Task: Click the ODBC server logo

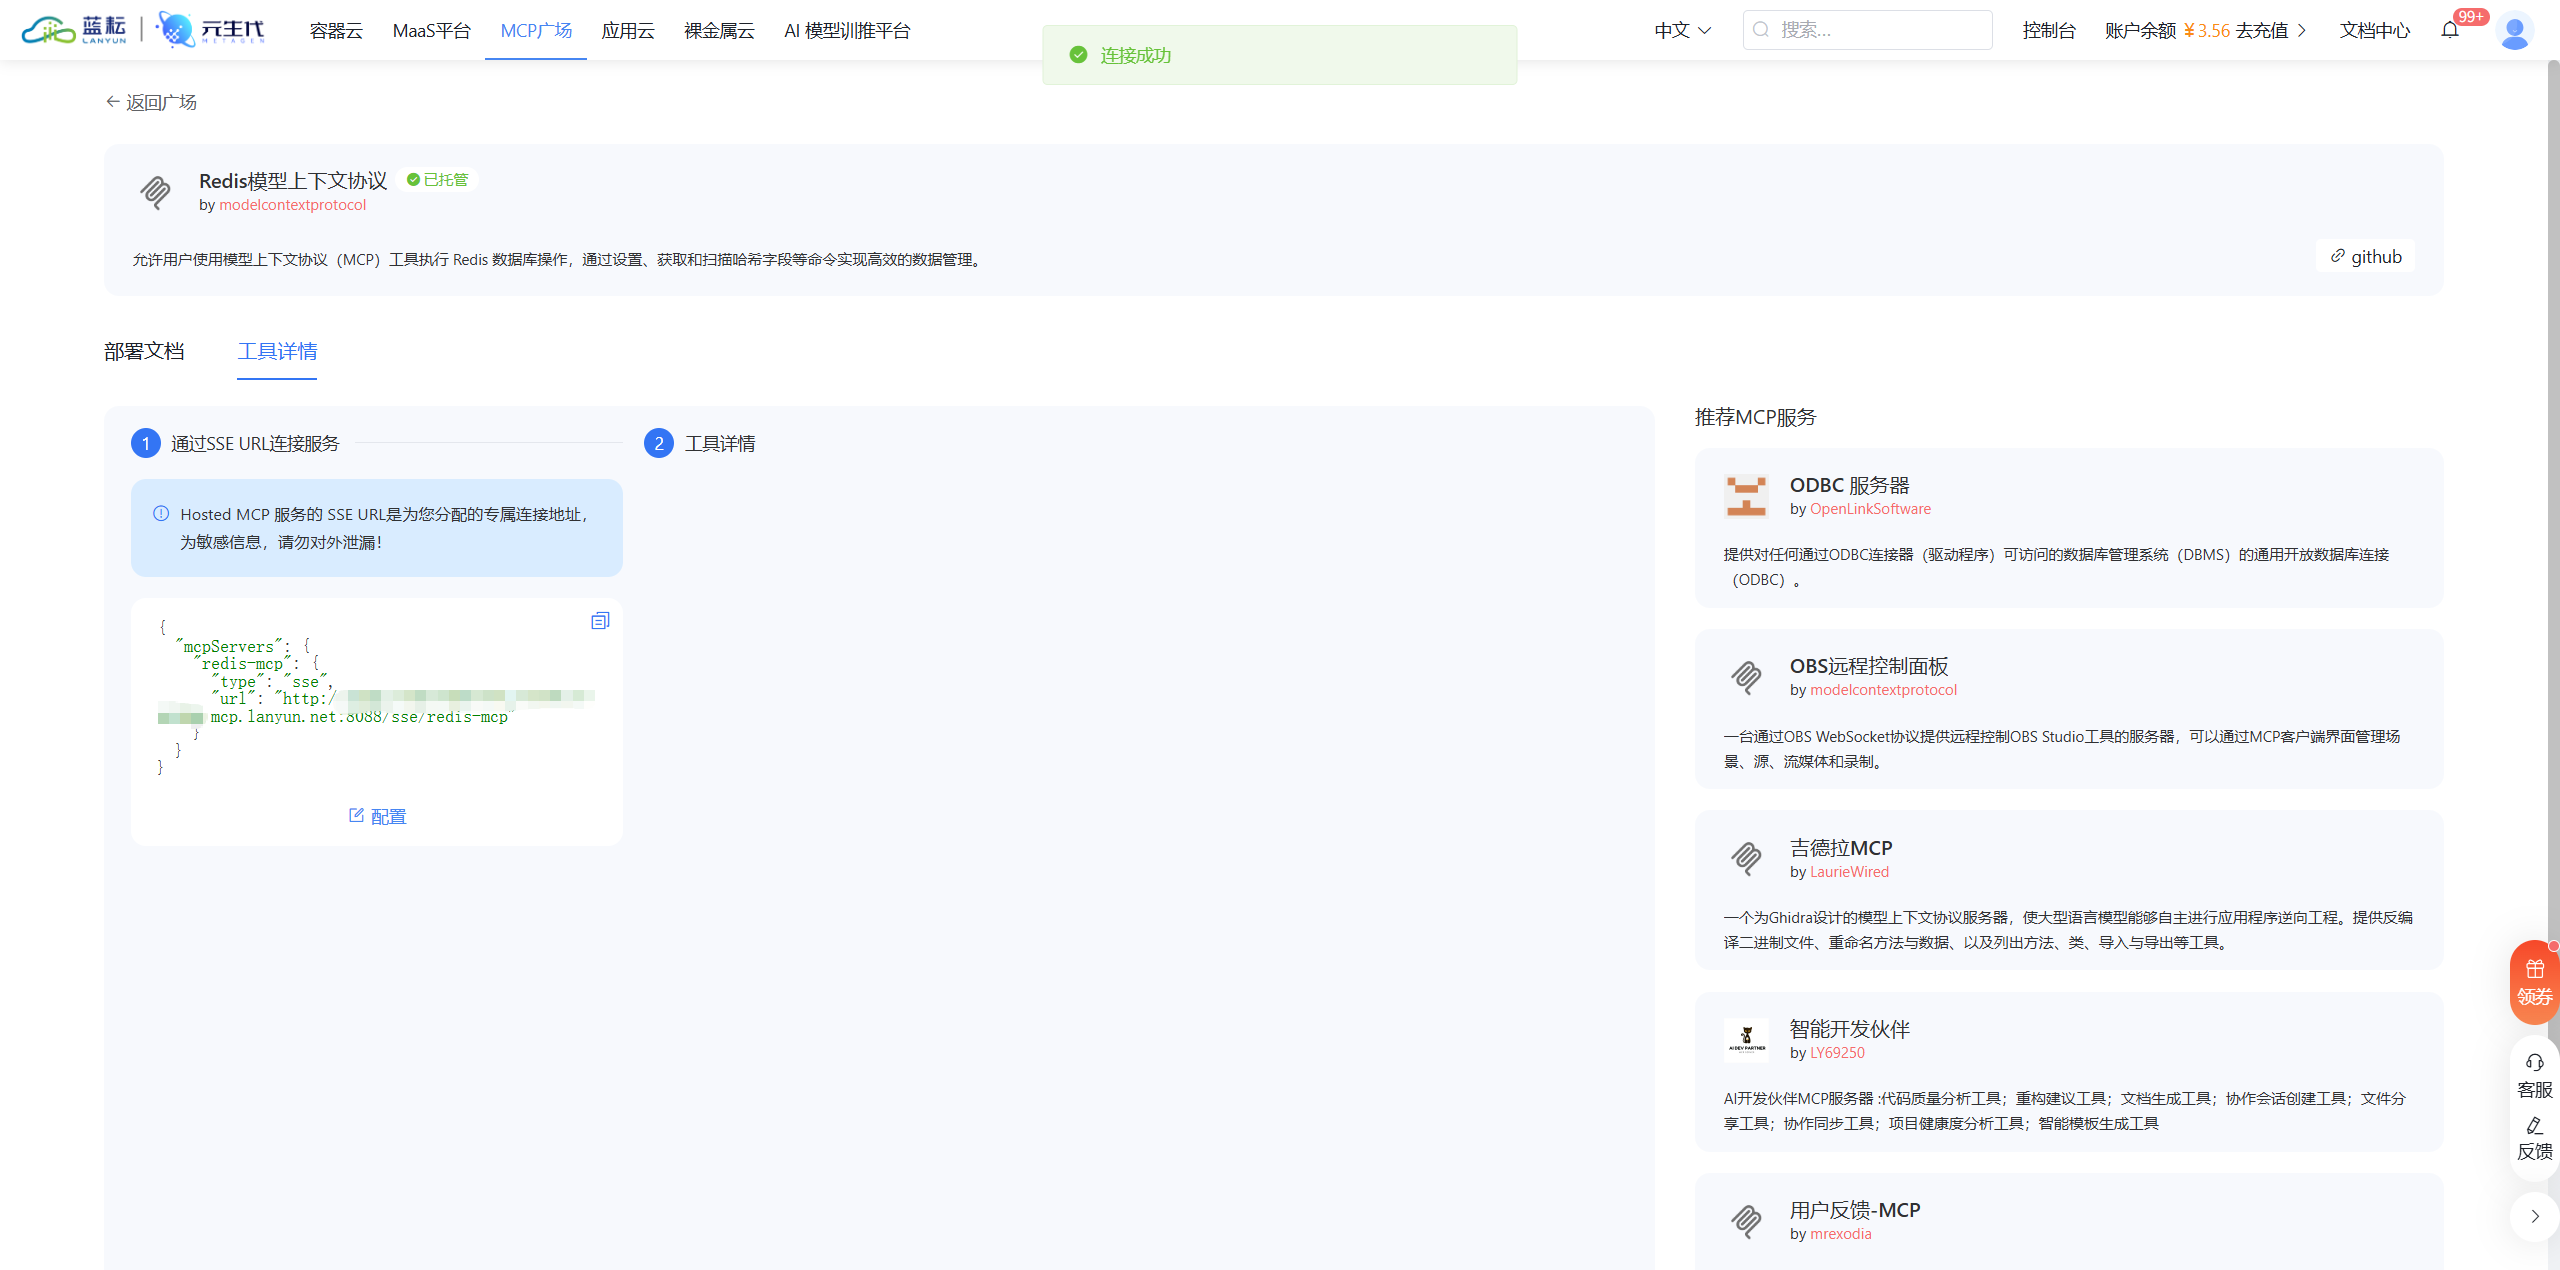Action: pyautogui.click(x=1746, y=496)
